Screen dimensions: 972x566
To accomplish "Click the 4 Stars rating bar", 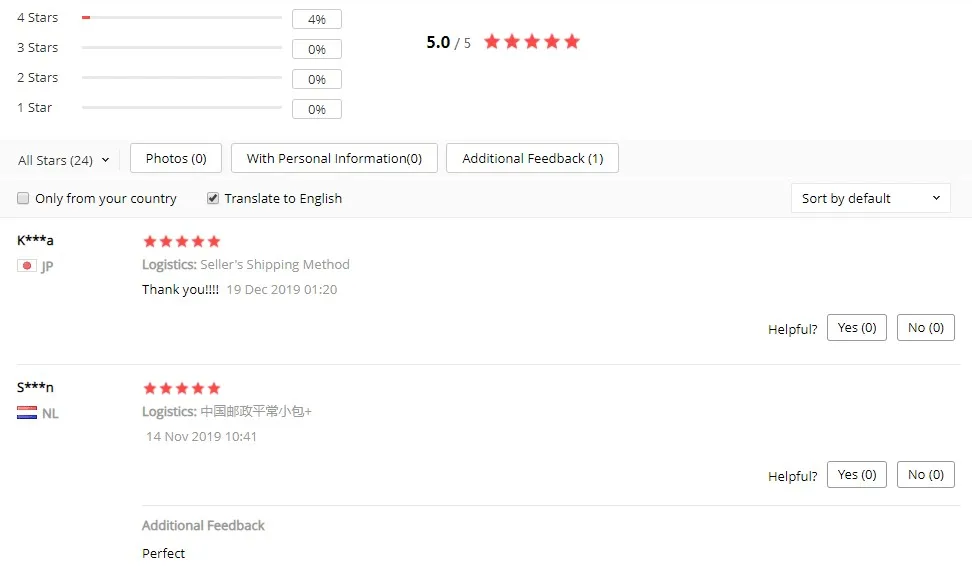I will [x=182, y=17].
